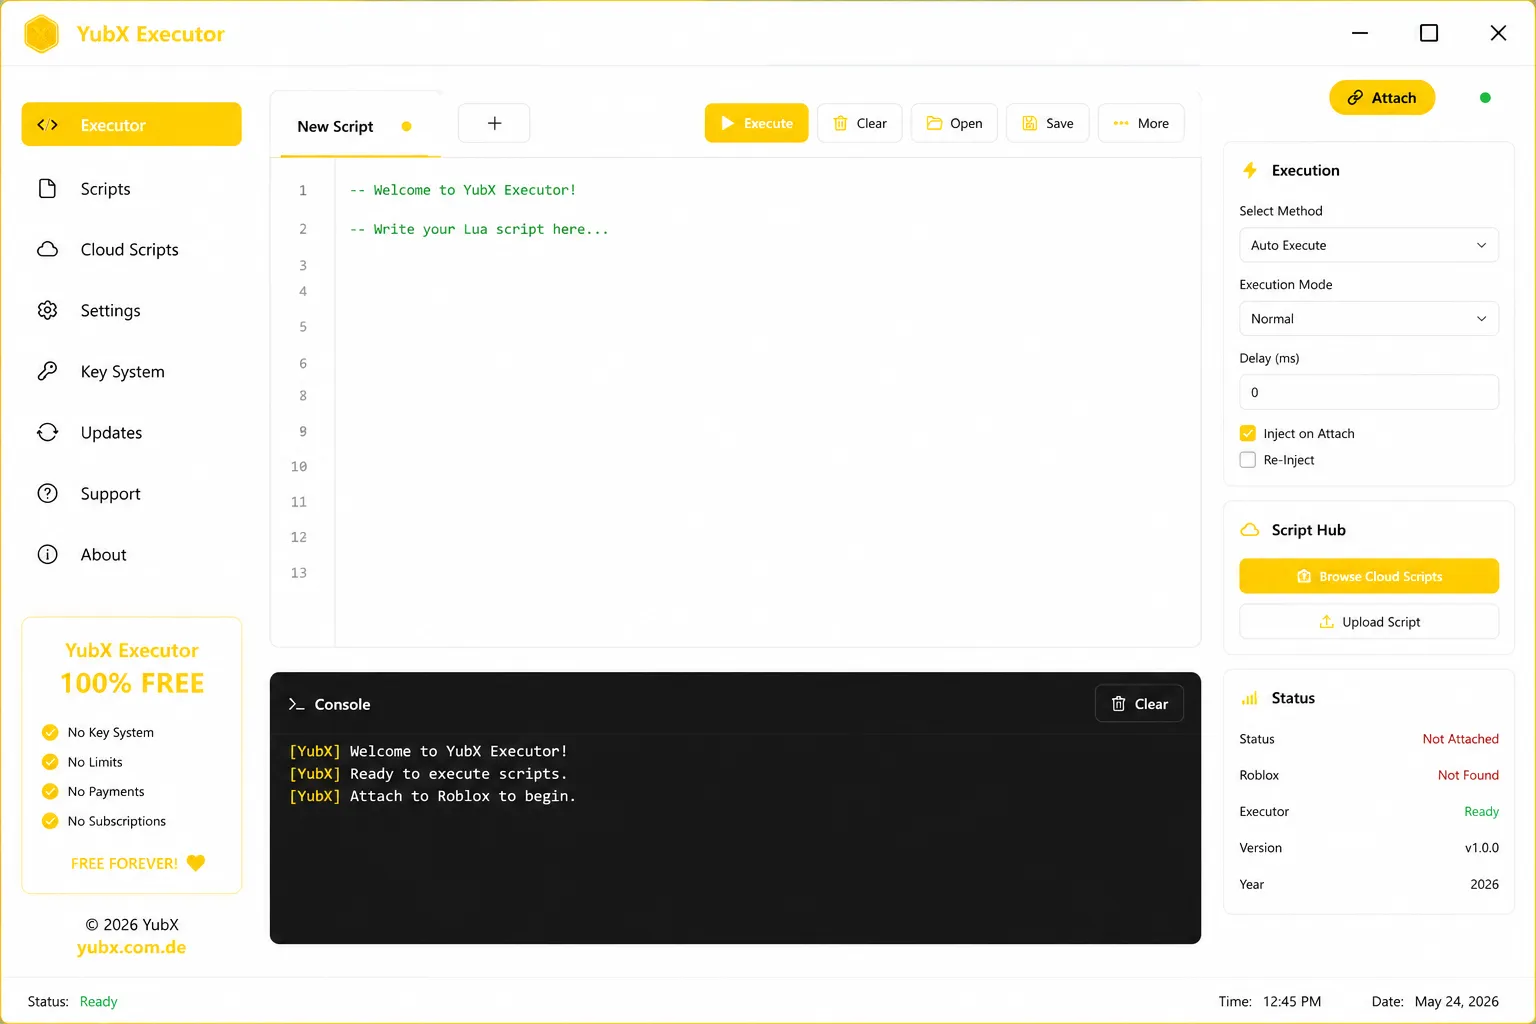The width and height of the screenshot is (1536, 1024).
Task: Click console line 'Attach to Roblox to begin.'
Action: coord(432,796)
